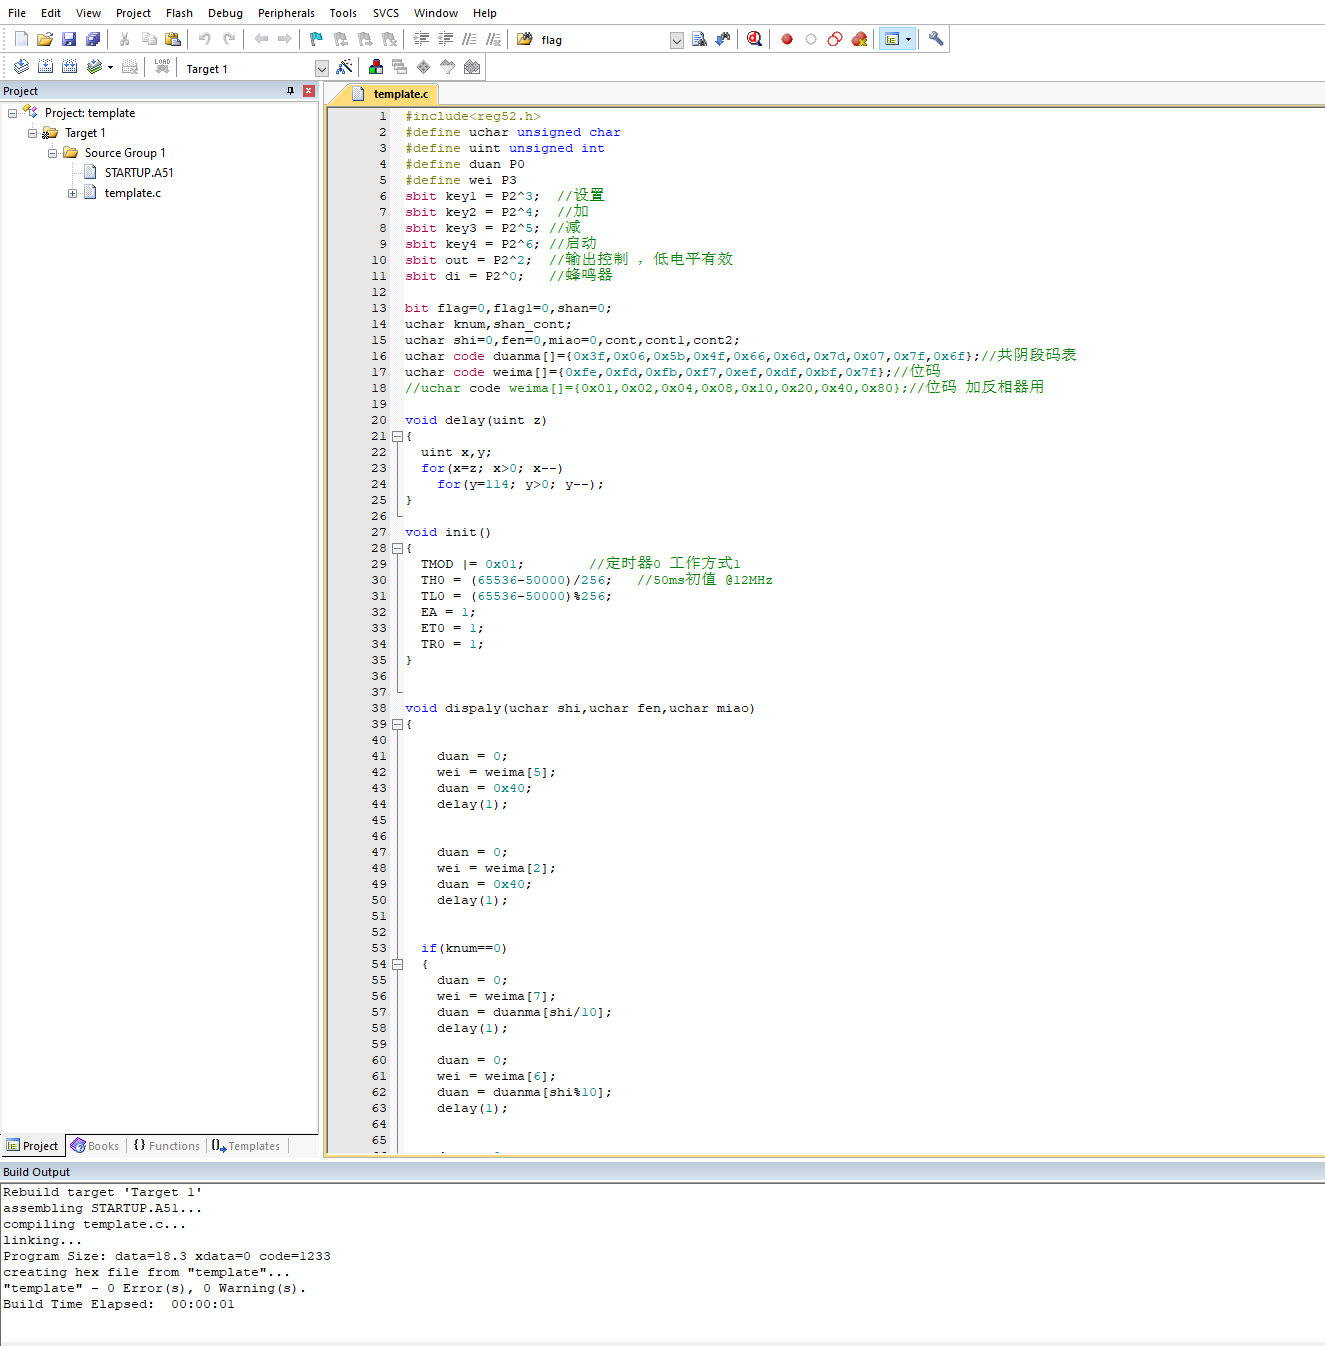Insert a breakpoint using red dot icon
Image resolution: width=1325 pixels, height=1346 pixels.
(787, 39)
